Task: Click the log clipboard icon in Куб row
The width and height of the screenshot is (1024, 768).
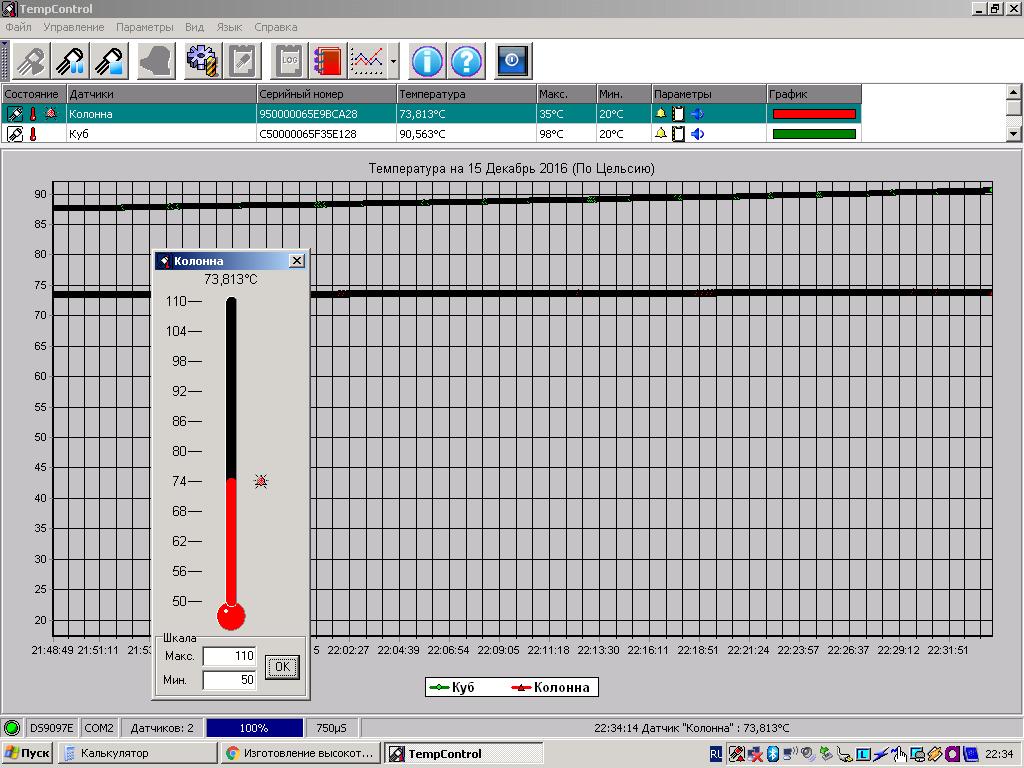Action: tap(679, 134)
